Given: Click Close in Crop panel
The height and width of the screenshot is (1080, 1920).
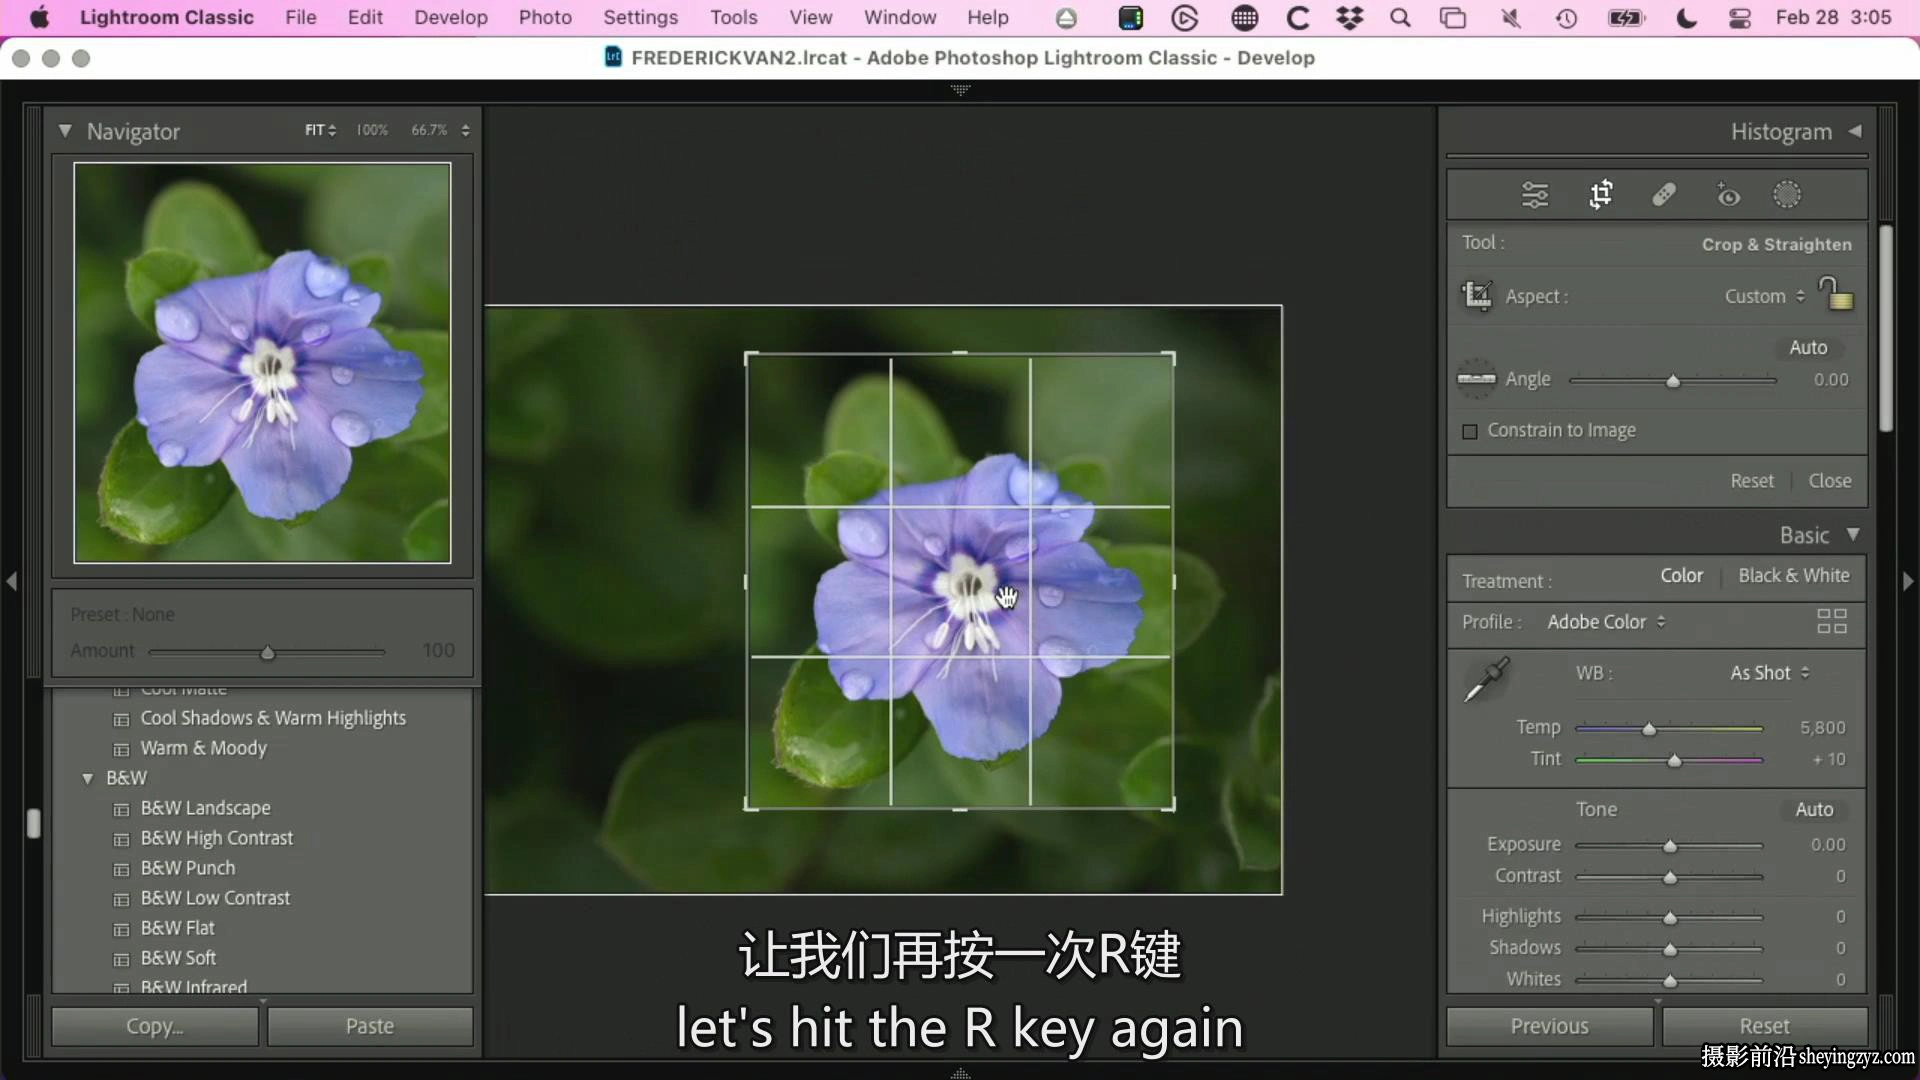Looking at the screenshot, I should [1829, 480].
